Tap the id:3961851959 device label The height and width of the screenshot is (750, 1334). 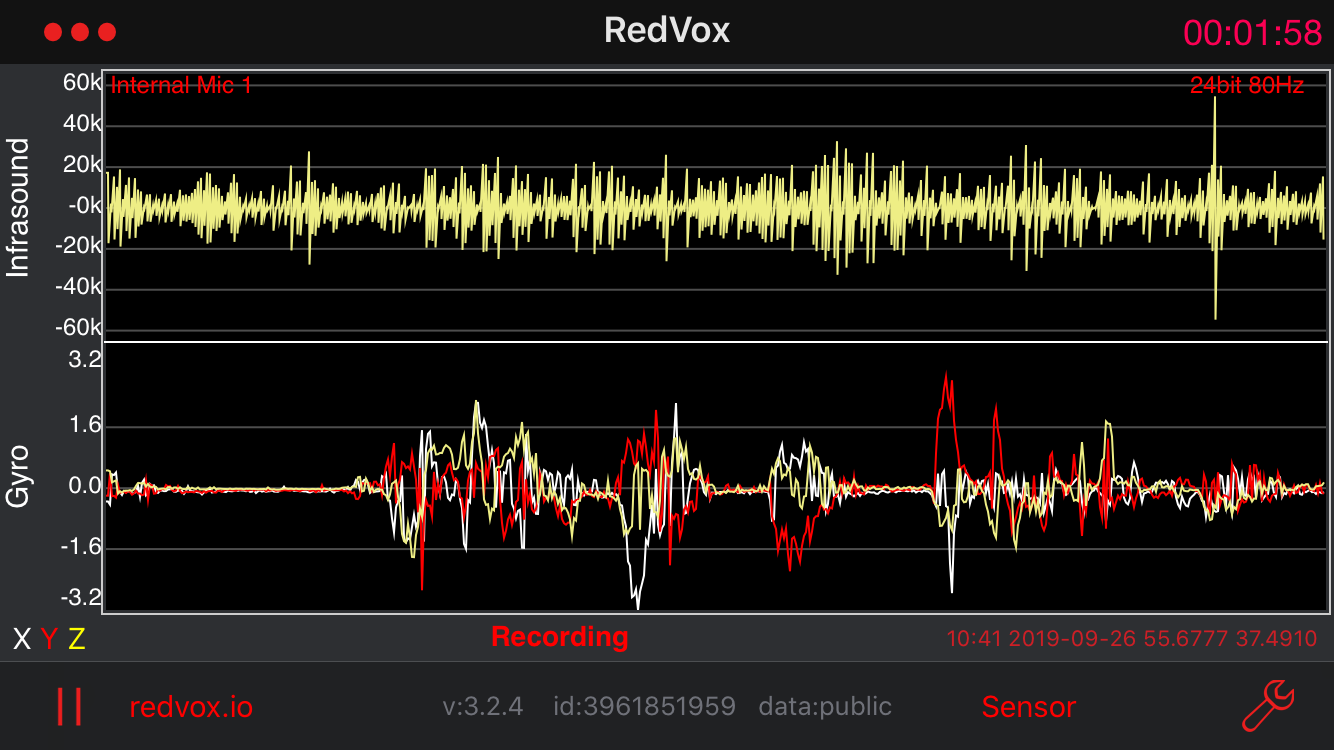(644, 707)
